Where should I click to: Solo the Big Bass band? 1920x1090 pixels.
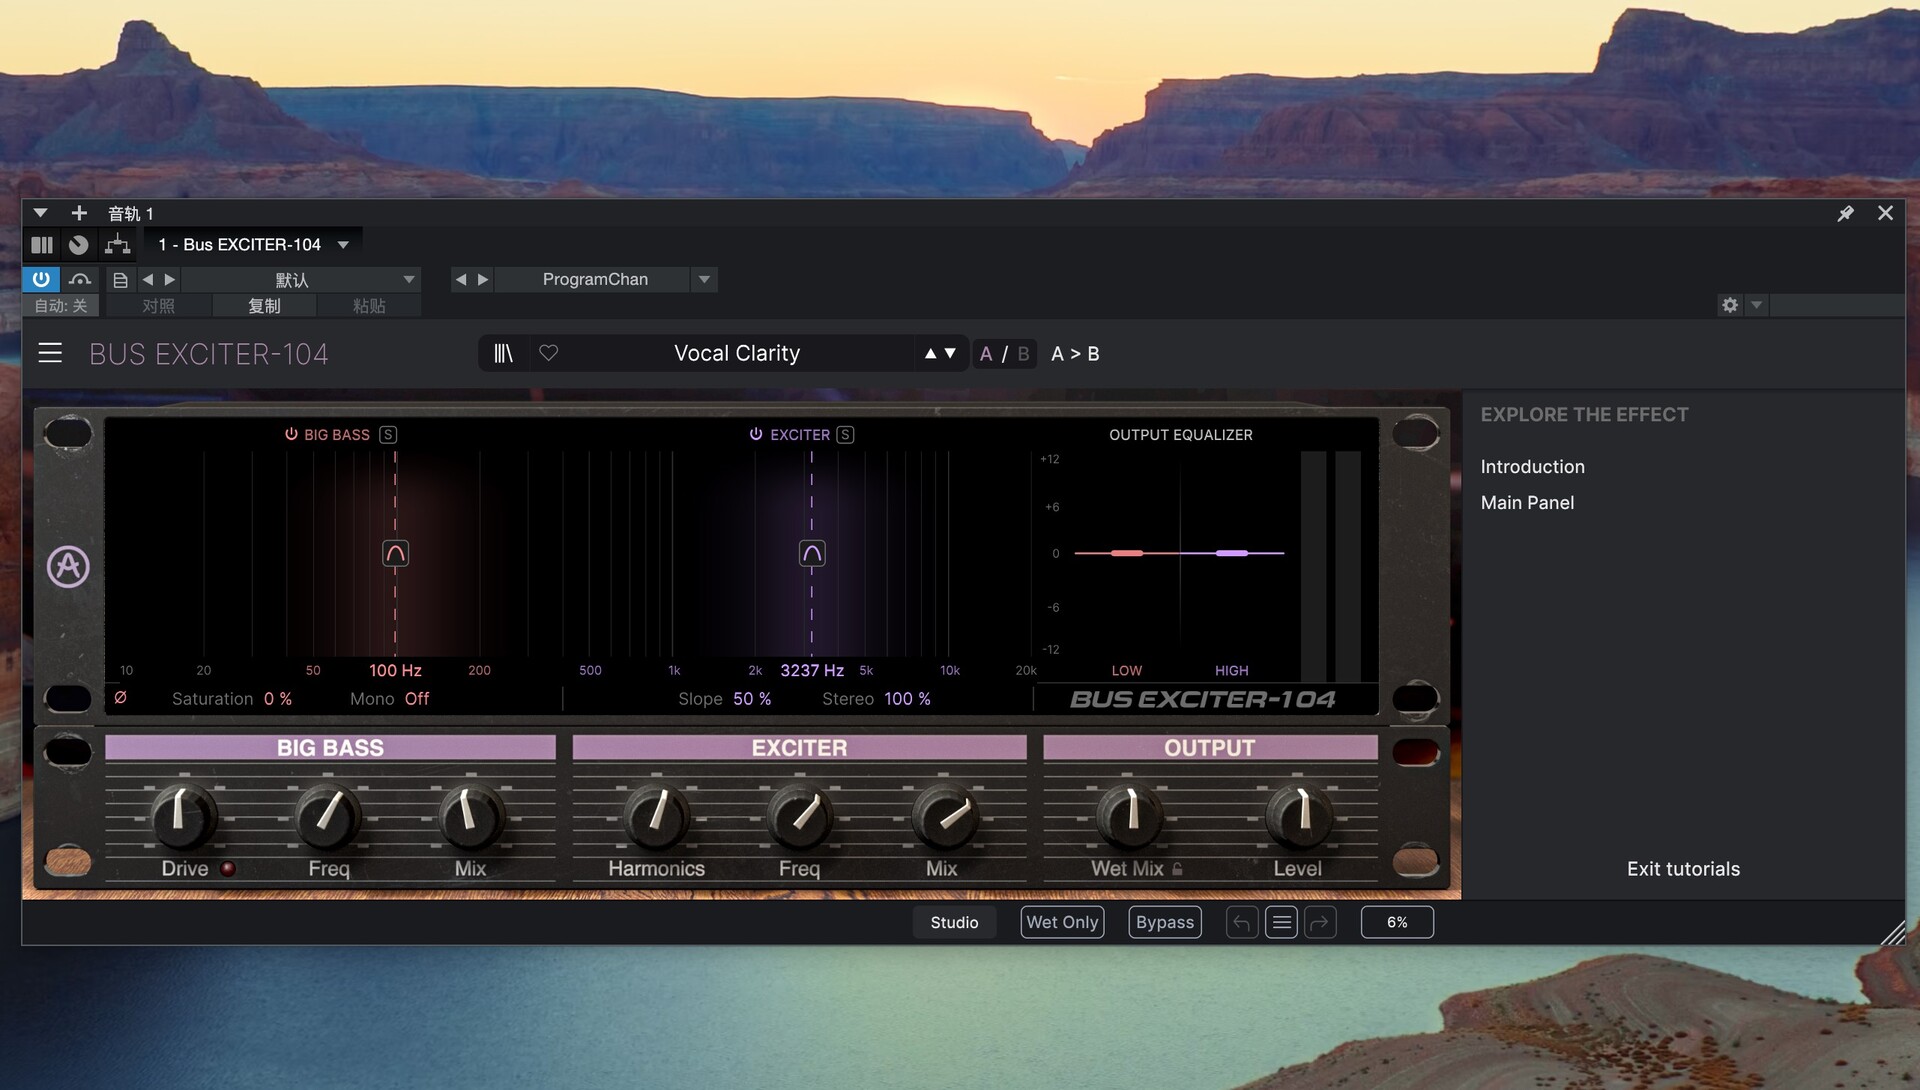click(388, 434)
